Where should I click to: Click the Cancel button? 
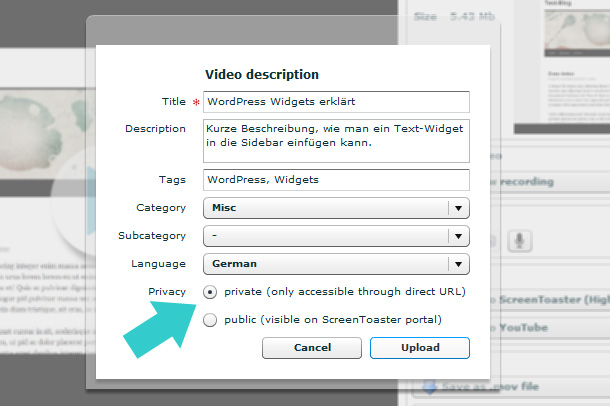click(312, 348)
